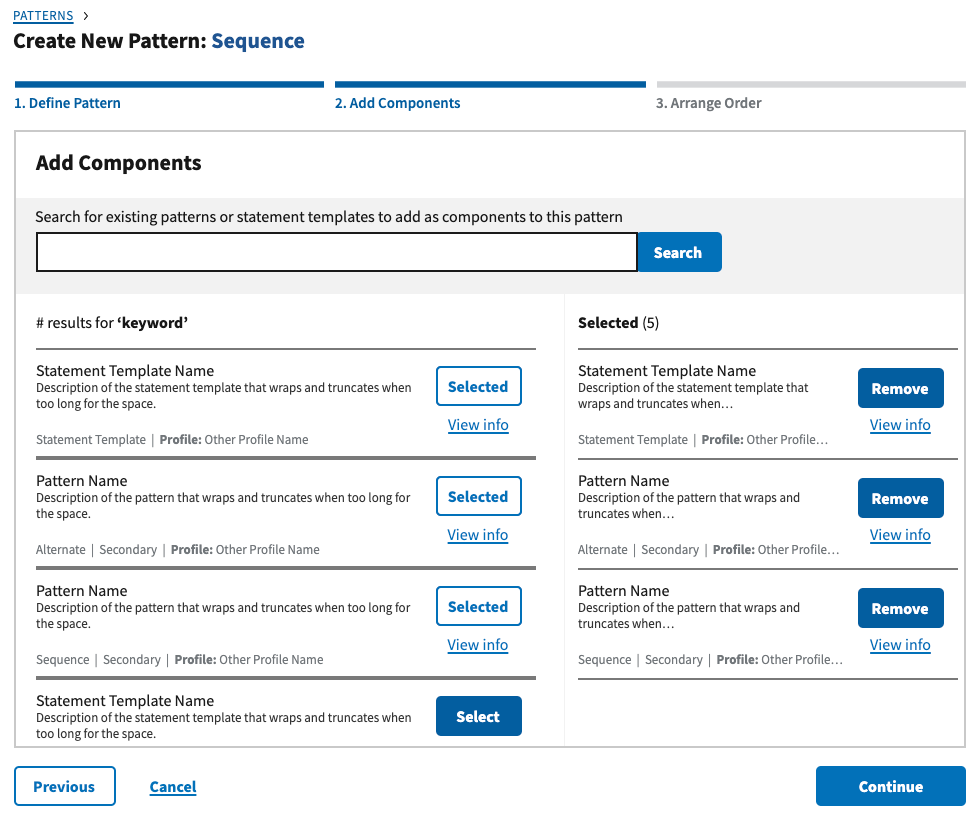
Task: Toggle Selected on the Alternate pattern result
Action: click(x=478, y=497)
